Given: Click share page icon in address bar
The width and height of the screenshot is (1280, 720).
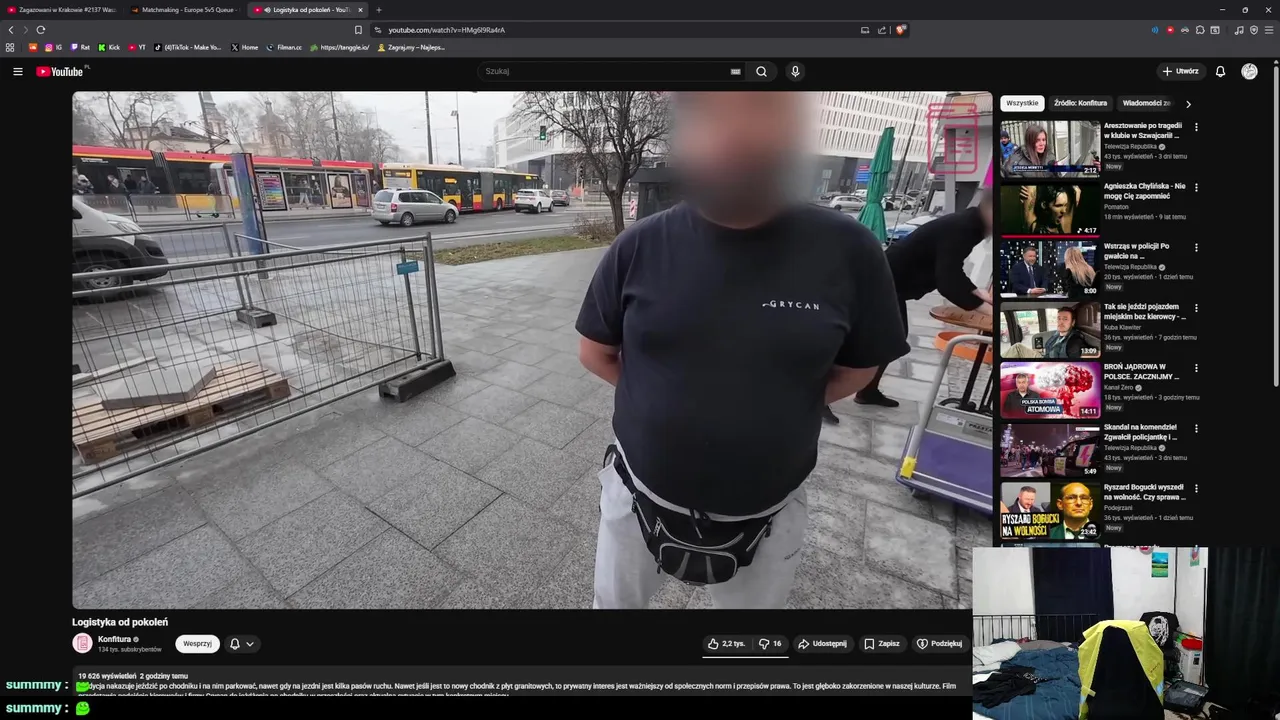Looking at the screenshot, I should point(882,30).
